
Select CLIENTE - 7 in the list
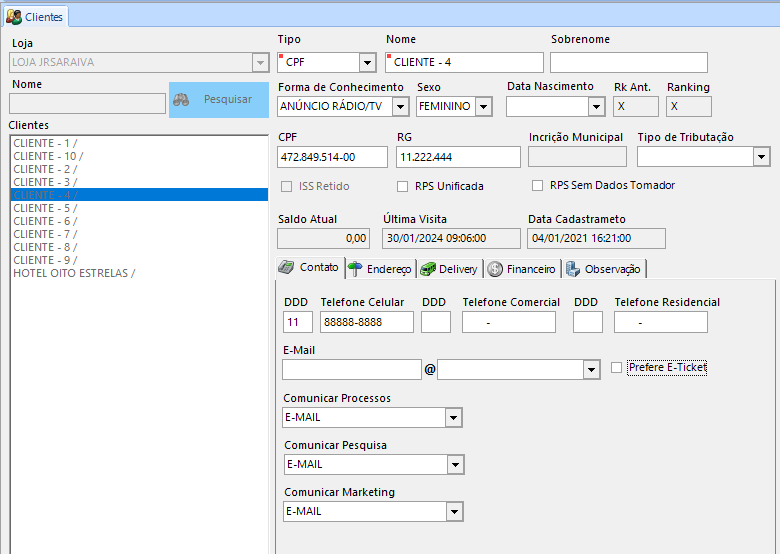[139, 234]
